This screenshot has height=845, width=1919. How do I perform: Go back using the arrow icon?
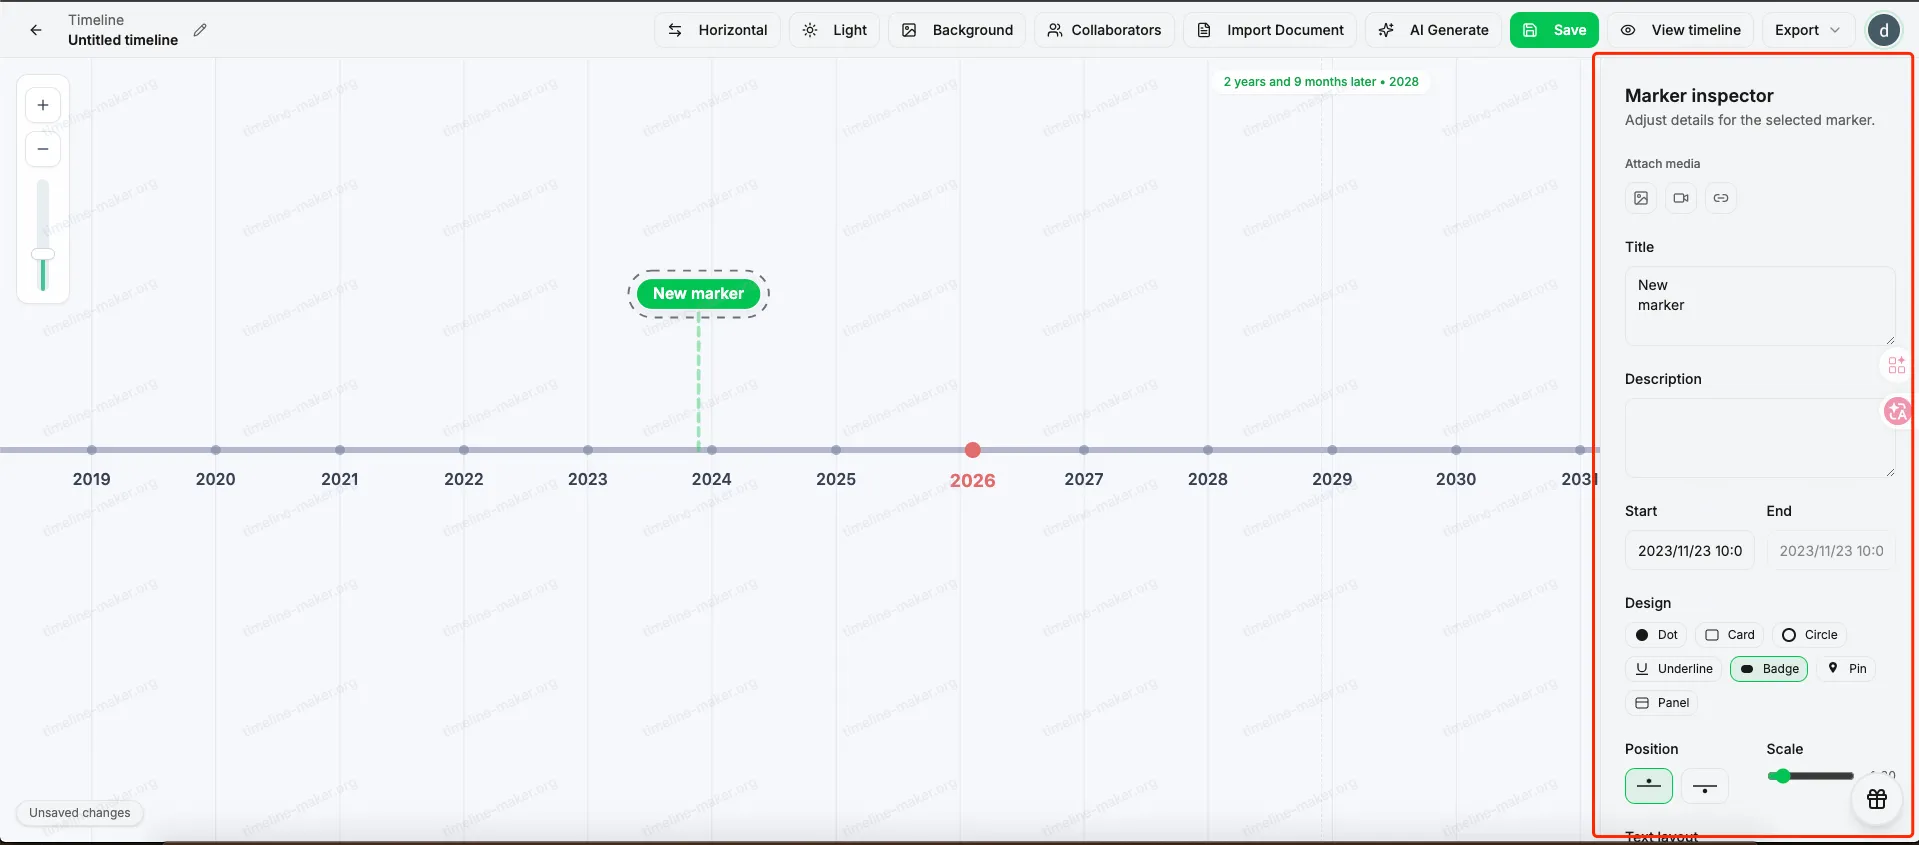(36, 30)
